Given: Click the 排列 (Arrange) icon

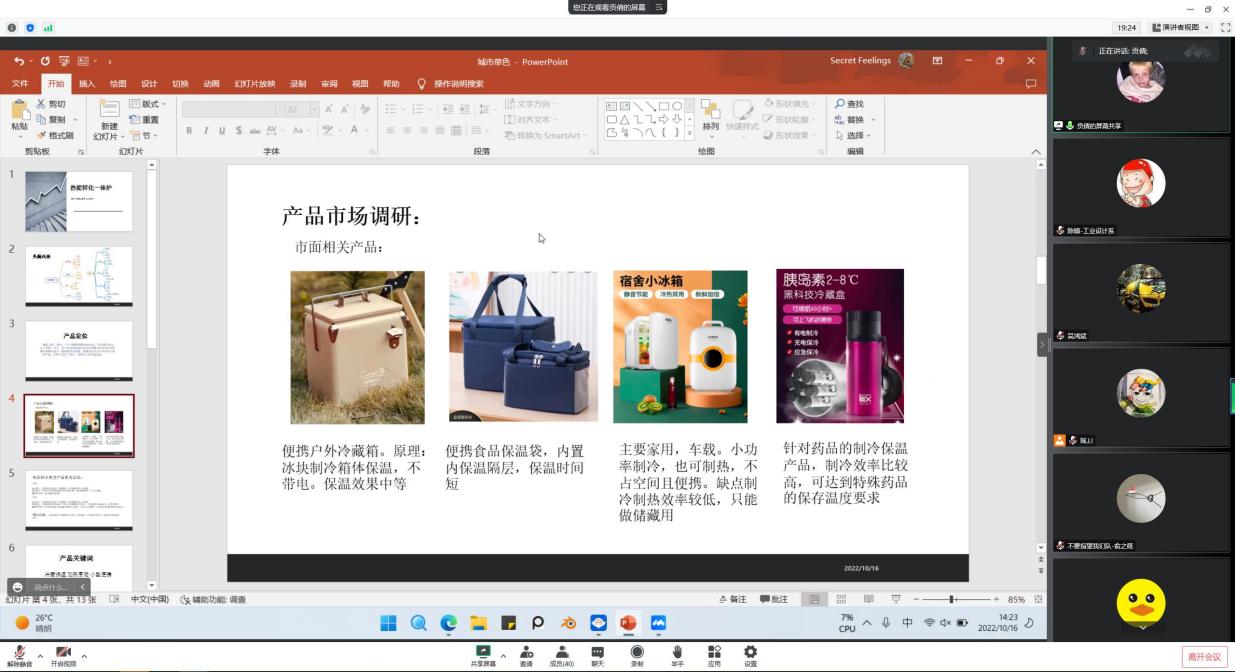Looking at the screenshot, I should pos(710,112).
